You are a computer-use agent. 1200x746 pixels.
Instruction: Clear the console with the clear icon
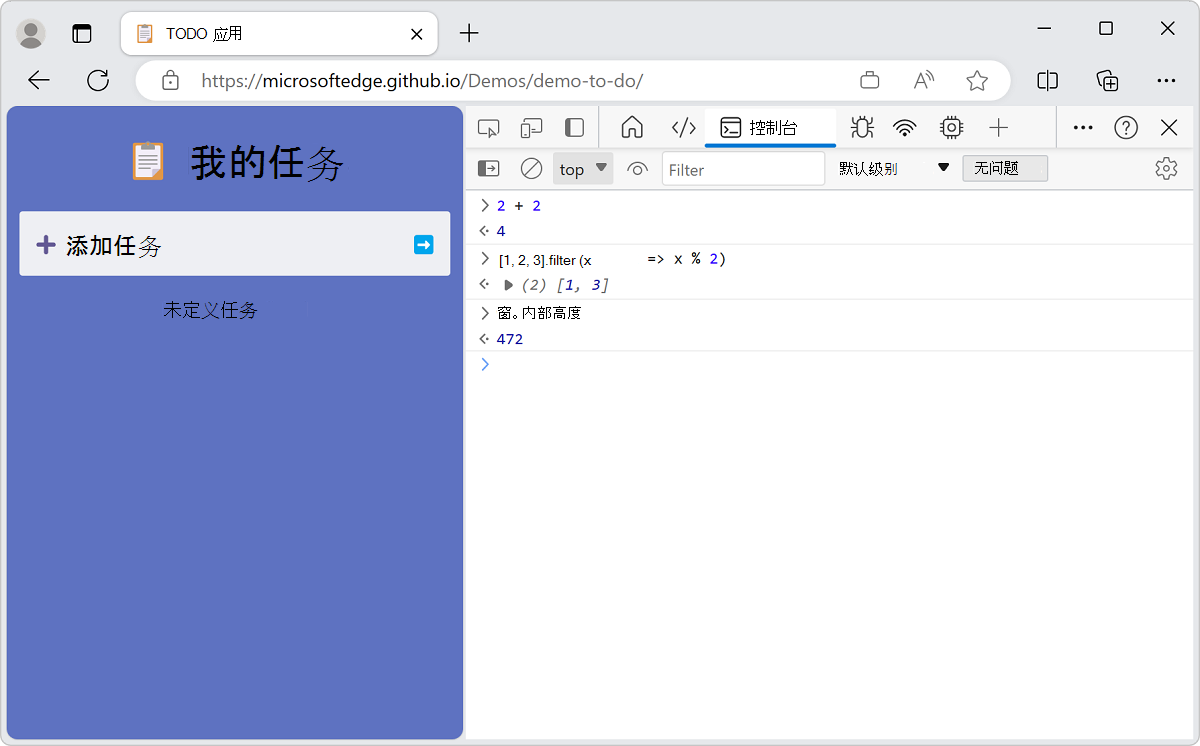tap(531, 168)
